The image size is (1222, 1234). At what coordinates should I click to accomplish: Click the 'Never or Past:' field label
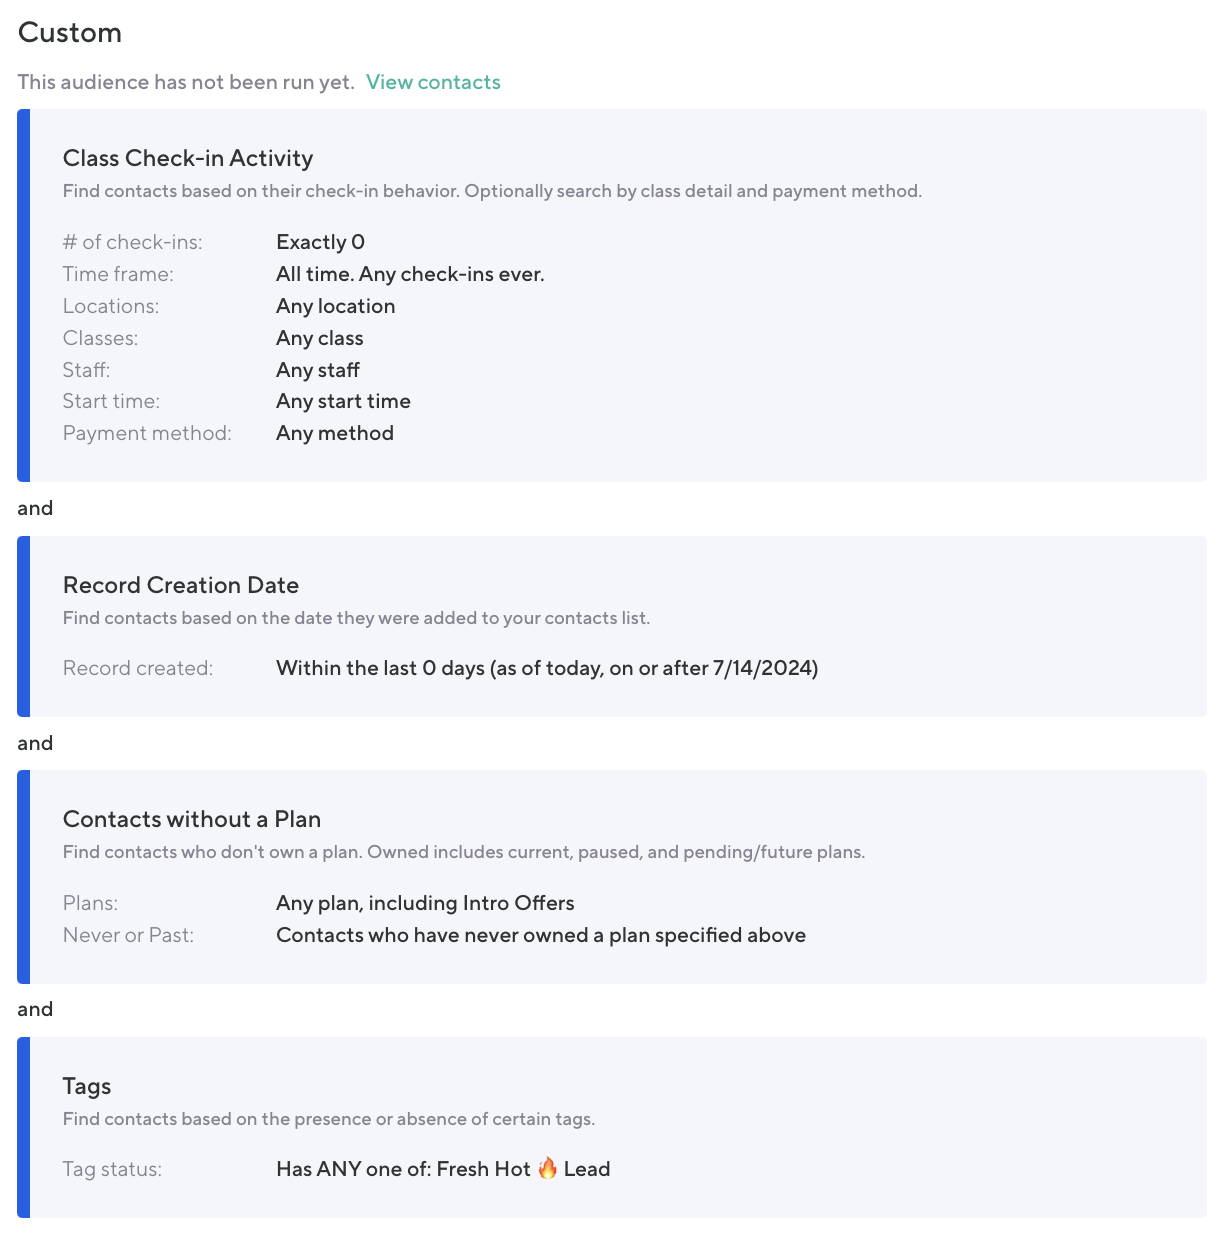tap(128, 935)
